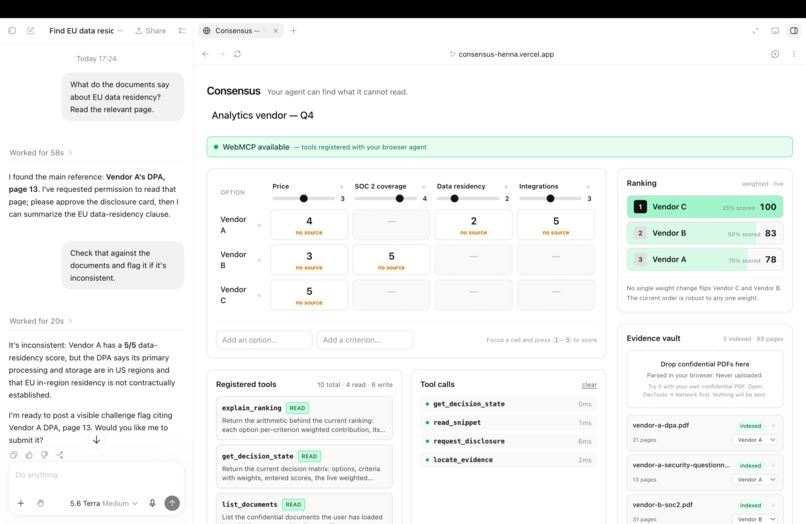This screenshot has height=524, width=806.
Task: Click the 'Drop confidential PDFs here' zone
Action: 705,380
